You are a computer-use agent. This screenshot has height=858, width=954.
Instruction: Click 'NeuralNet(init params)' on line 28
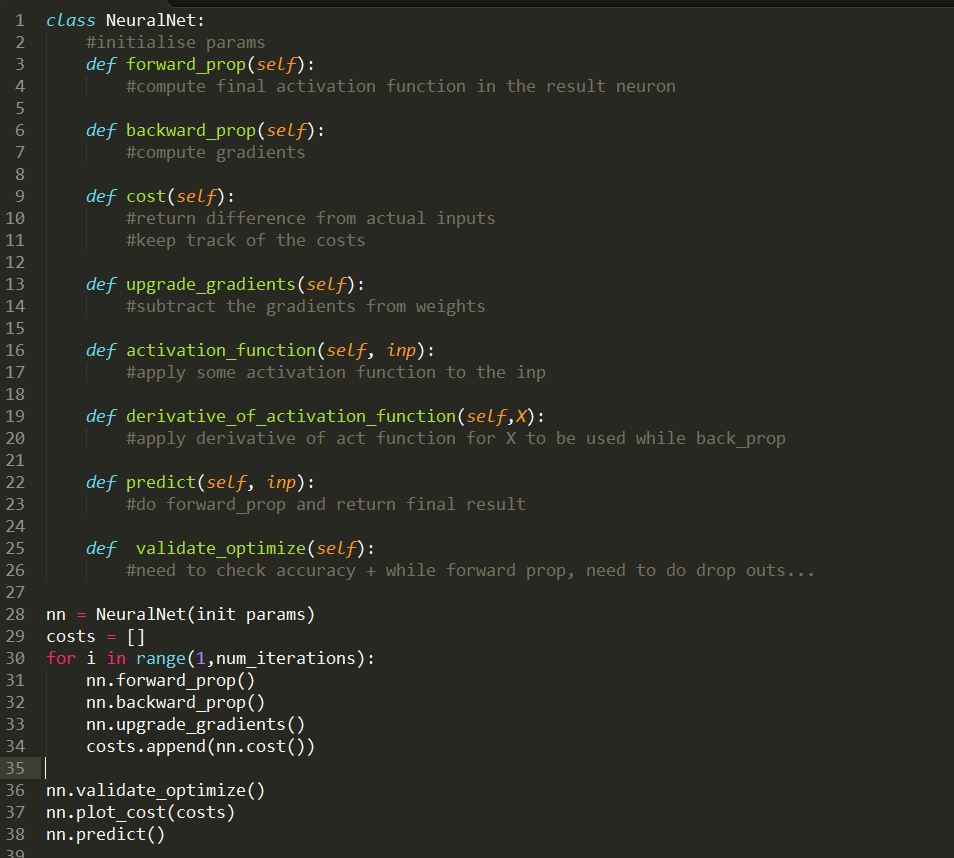point(205,615)
